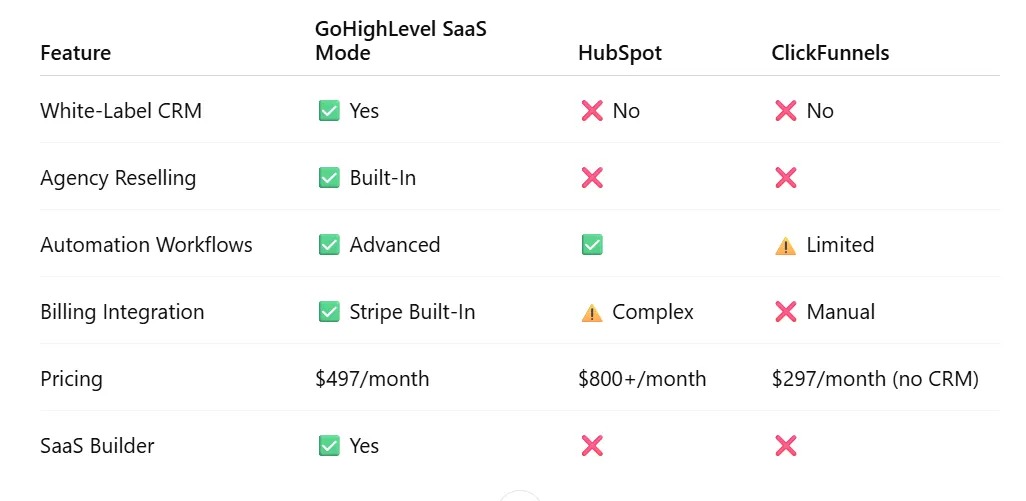Image resolution: width=1026 pixels, height=501 pixels.
Task: Click the green check beside Stripe Built-In
Action: pyautogui.click(x=328, y=312)
